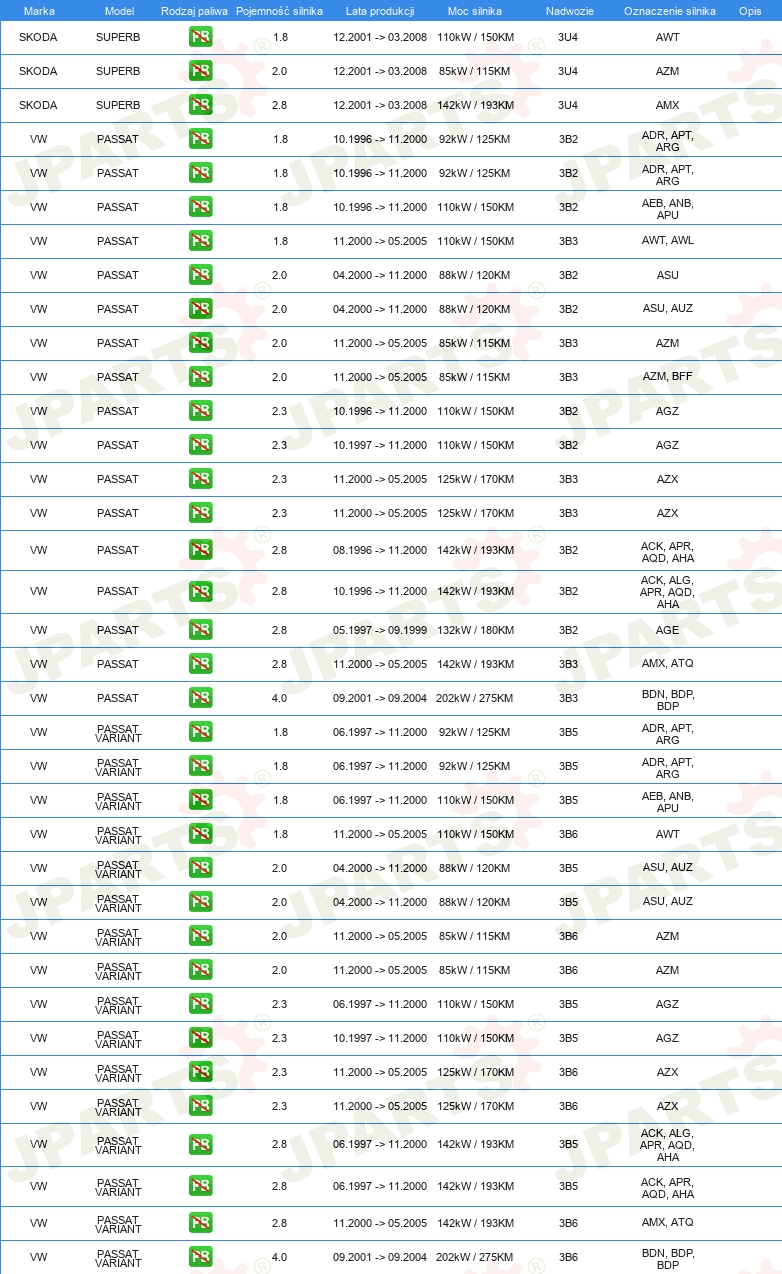
Task: Click the Nadwozie column header
Action: [x=569, y=11]
